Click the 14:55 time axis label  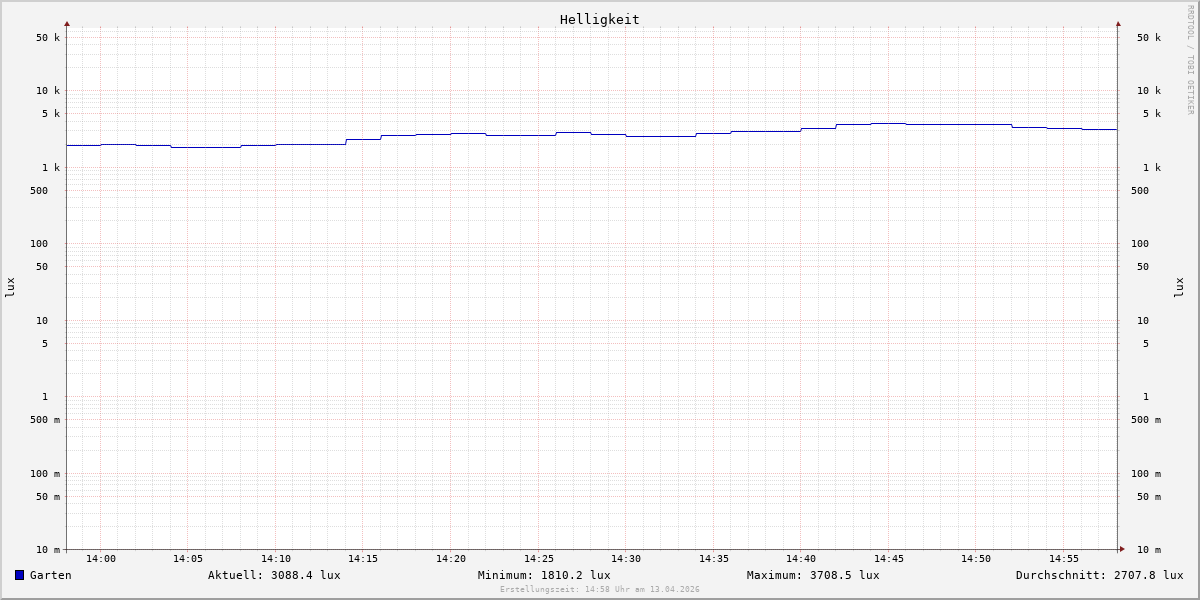click(x=1064, y=559)
